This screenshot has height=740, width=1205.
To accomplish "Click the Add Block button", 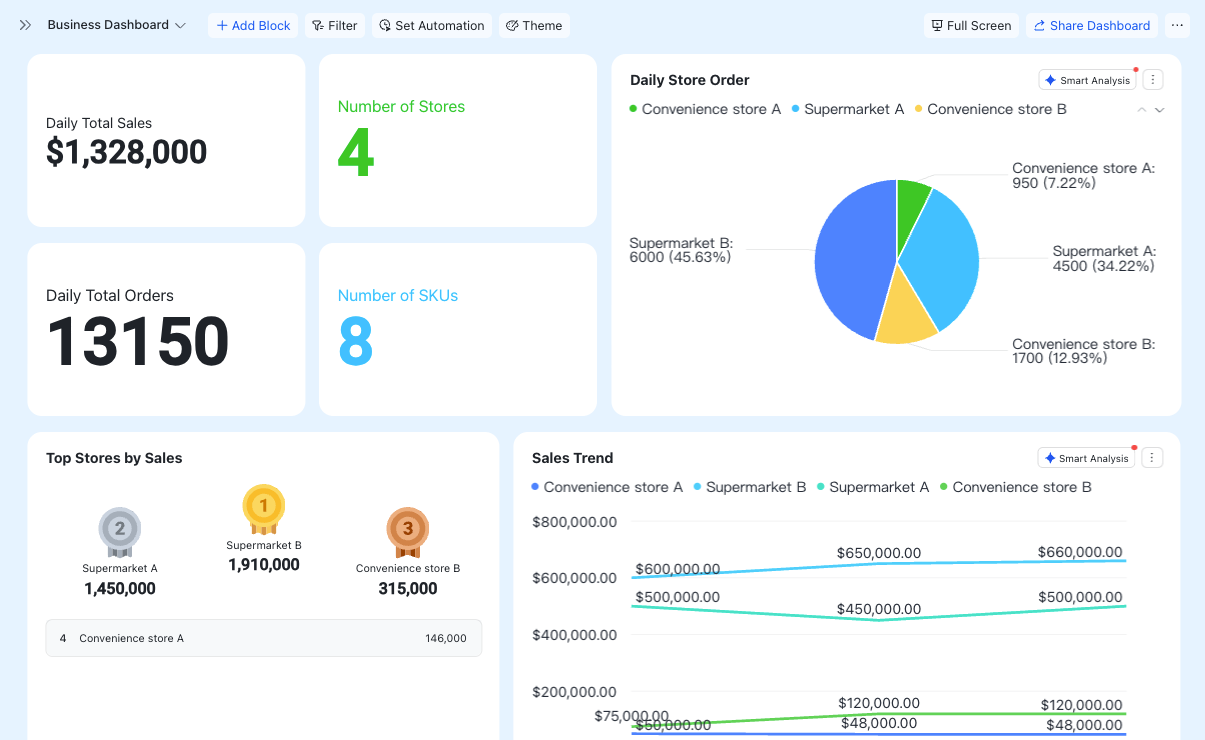I will click(x=253, y=25).
